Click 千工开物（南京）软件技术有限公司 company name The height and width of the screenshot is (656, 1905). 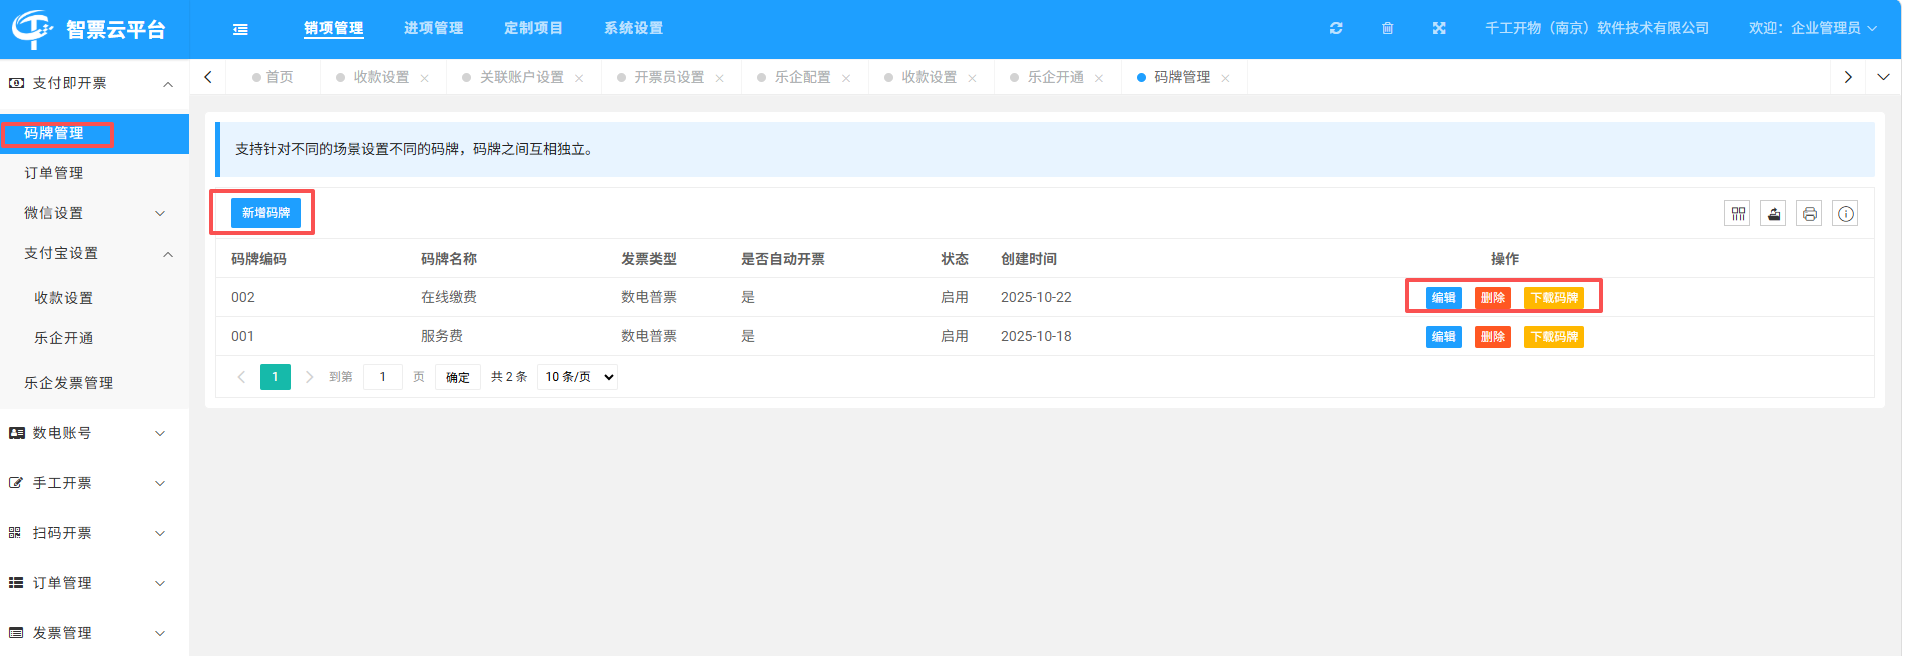click(x=1597, y=28)
